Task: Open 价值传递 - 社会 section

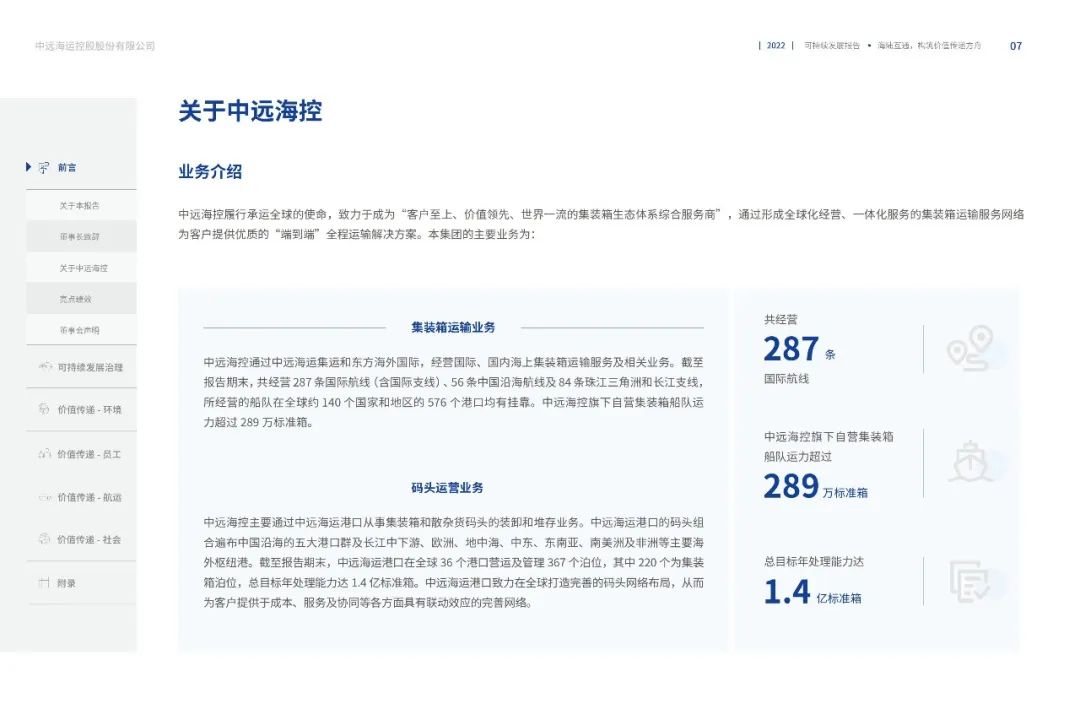Action: coord(89,539)
